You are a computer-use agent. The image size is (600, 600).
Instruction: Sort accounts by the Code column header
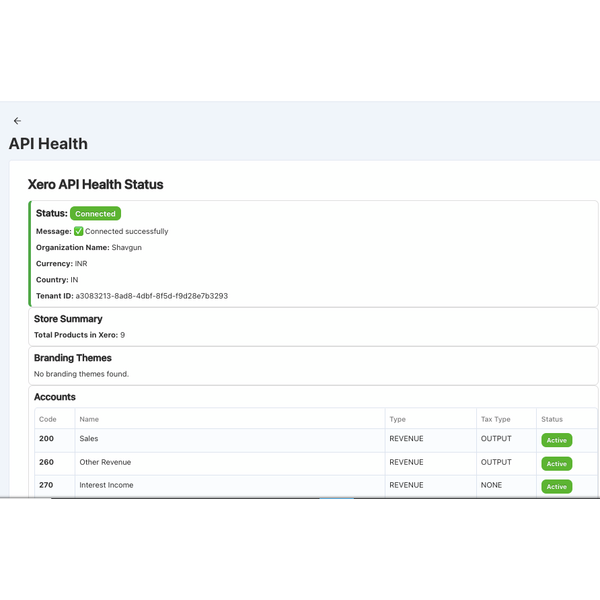pos(48,419)
